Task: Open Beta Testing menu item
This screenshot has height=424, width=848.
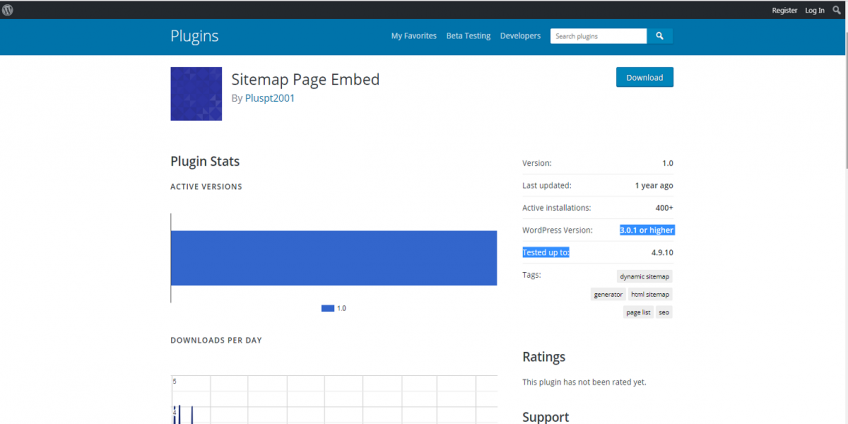Action: point(468,36)
